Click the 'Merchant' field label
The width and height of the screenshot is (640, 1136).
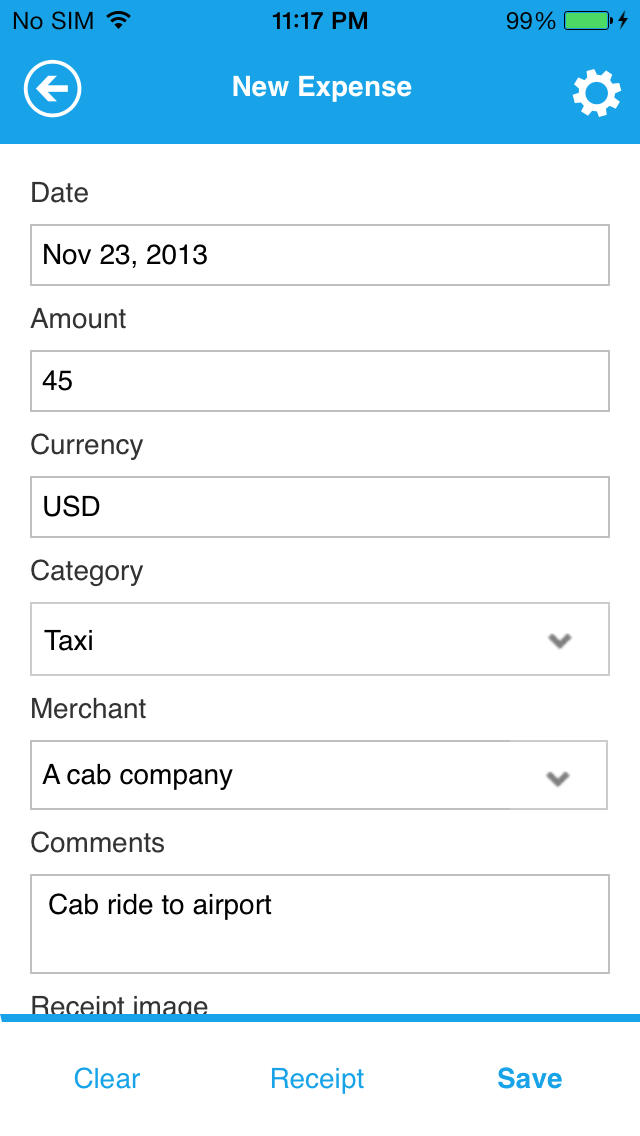point(88,709)
